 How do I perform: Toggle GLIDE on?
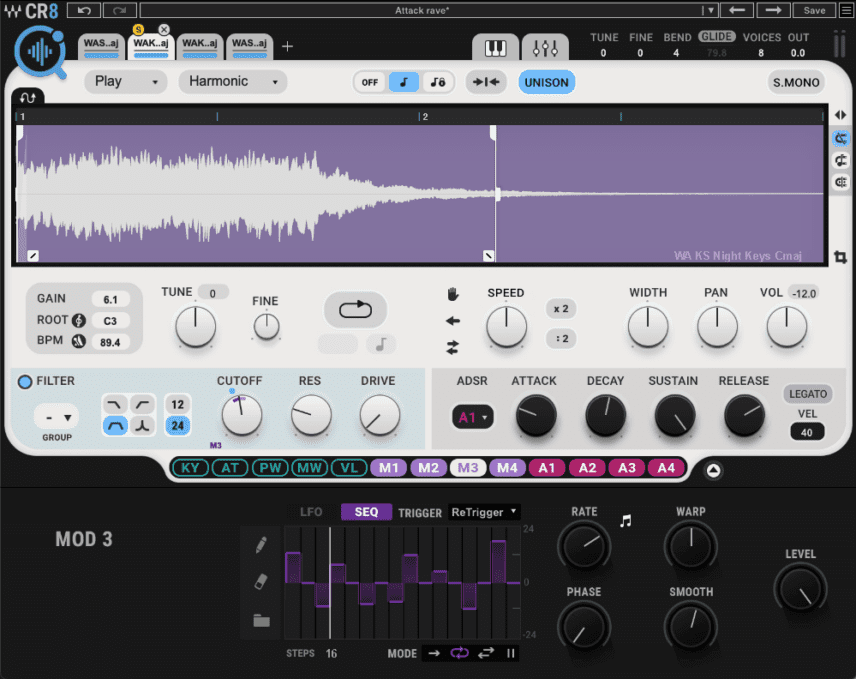pos(716,37)
